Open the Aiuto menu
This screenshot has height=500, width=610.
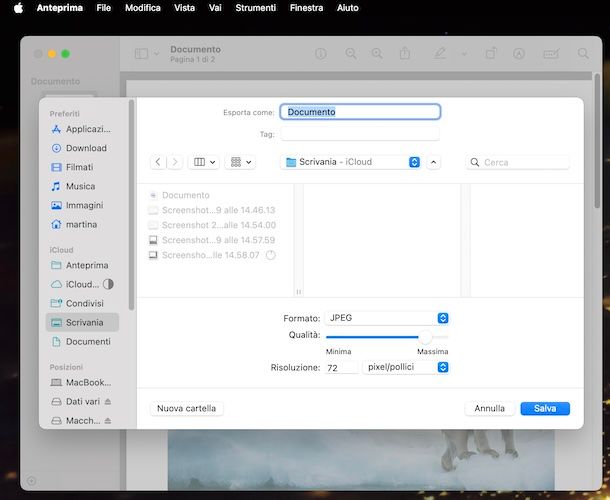click(x=347, y=8)
